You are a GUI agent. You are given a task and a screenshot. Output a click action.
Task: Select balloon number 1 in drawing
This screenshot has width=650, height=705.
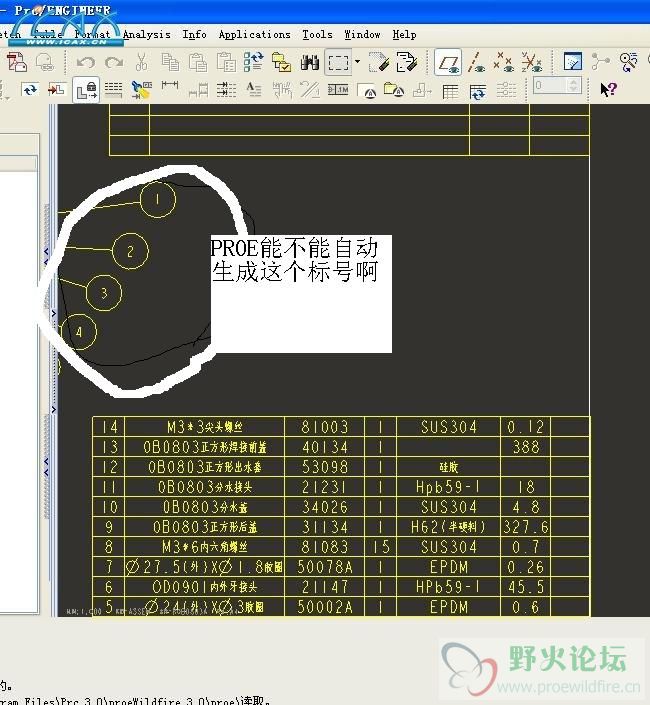pos(158,200)
